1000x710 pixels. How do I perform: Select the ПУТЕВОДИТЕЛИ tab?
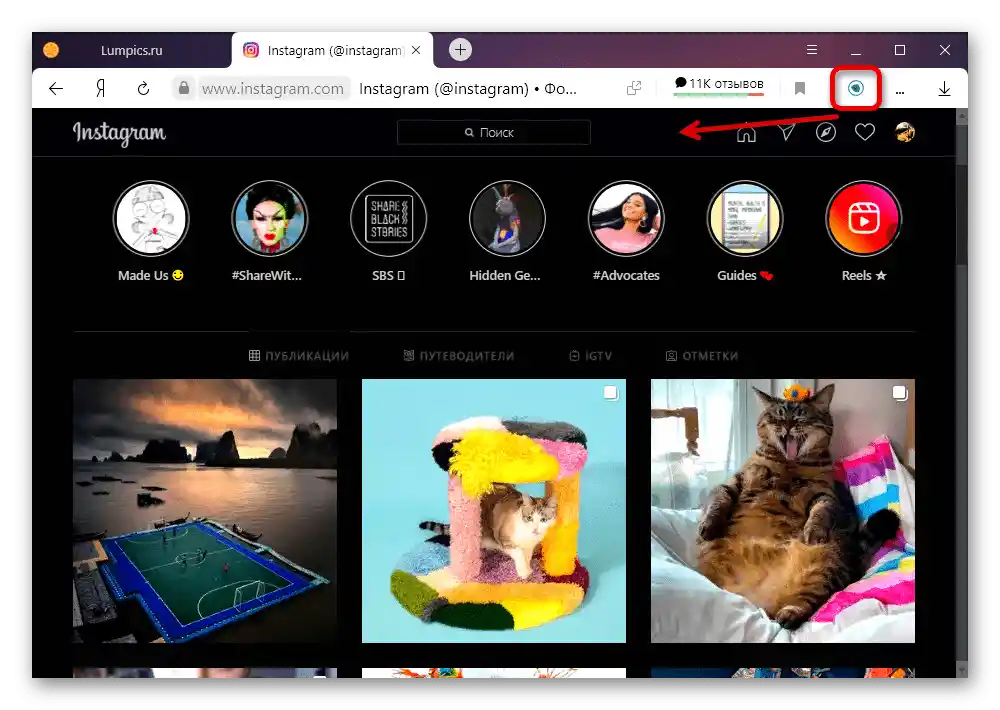coord(459,355)
